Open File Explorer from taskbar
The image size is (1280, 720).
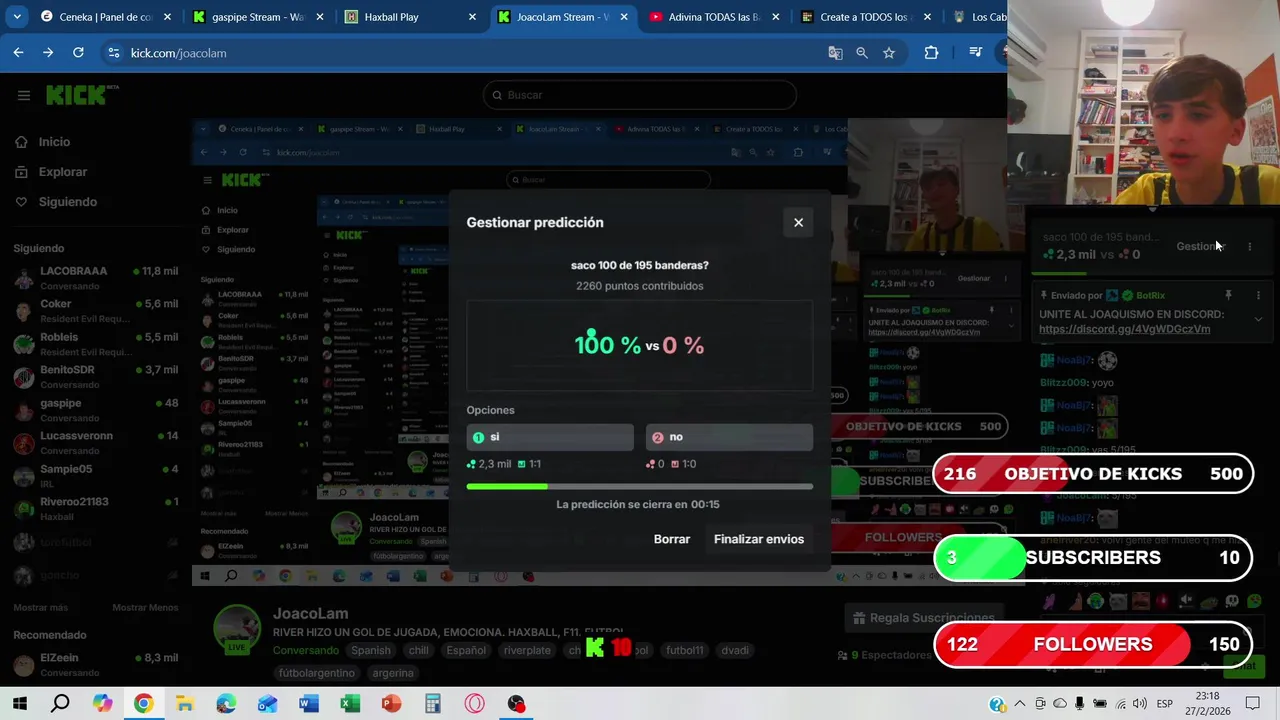pyautogui.click(x=184, y=704)
